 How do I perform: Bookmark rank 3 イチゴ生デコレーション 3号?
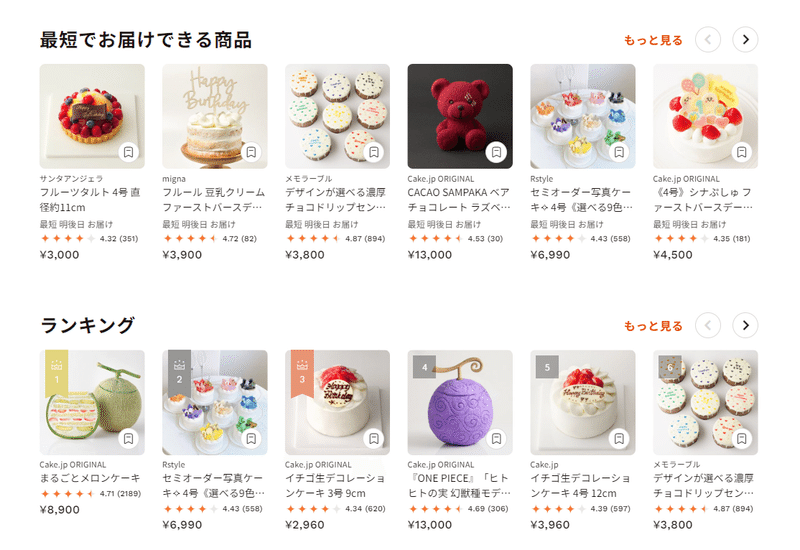tap(374, 438)
